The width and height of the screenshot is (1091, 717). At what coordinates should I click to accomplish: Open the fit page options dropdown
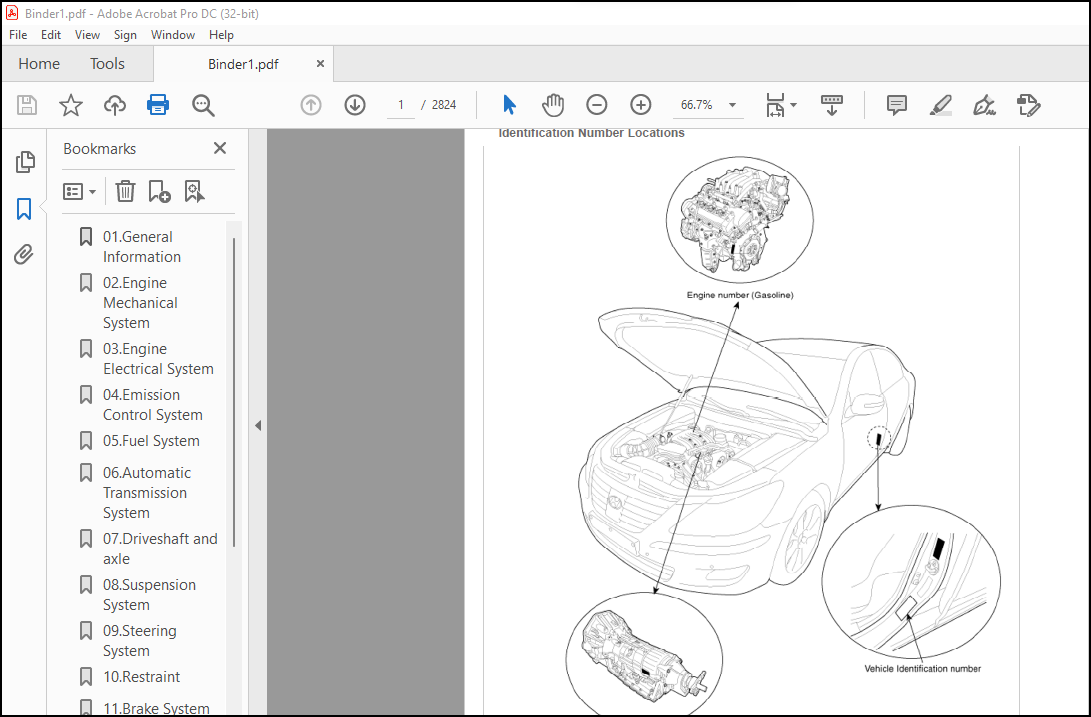[781, 105]
